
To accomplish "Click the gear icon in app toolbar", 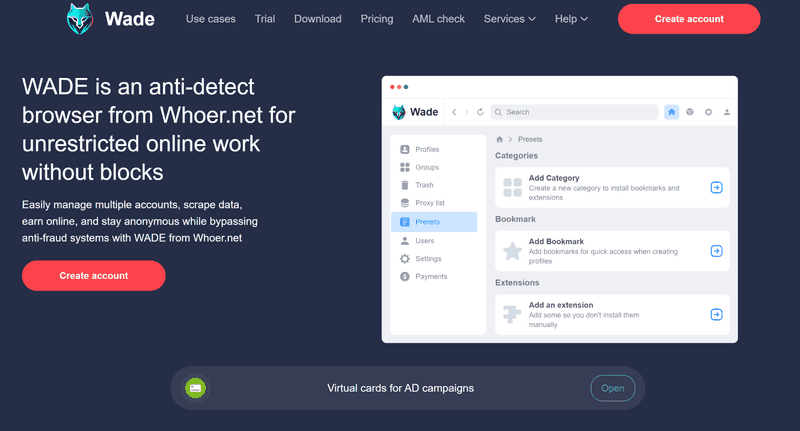I will pyautogui.click(x=708, y=112).
